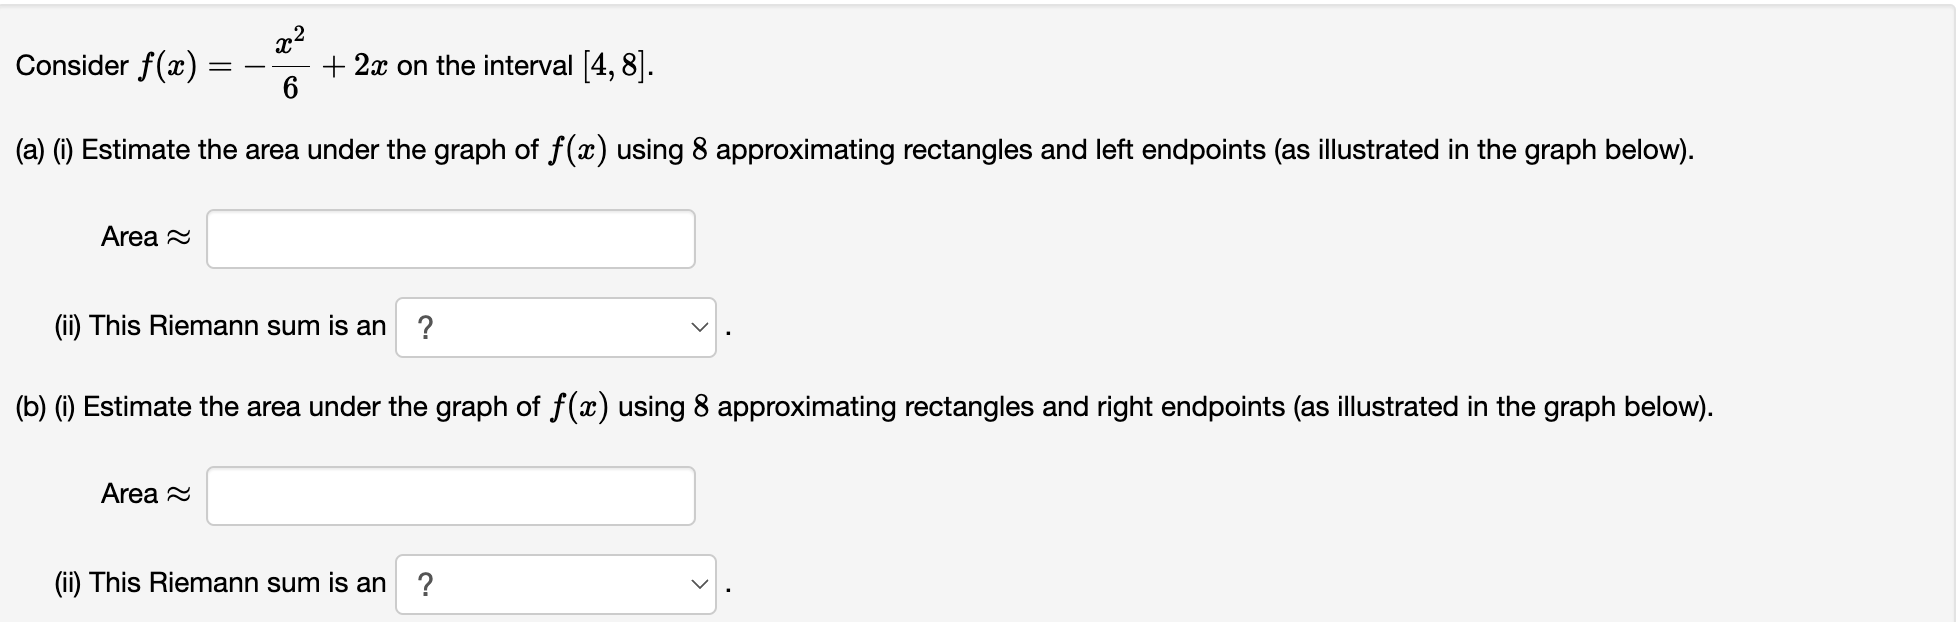Click the chevron icon on the first Riemann sum dropdown

pos(700,325)
